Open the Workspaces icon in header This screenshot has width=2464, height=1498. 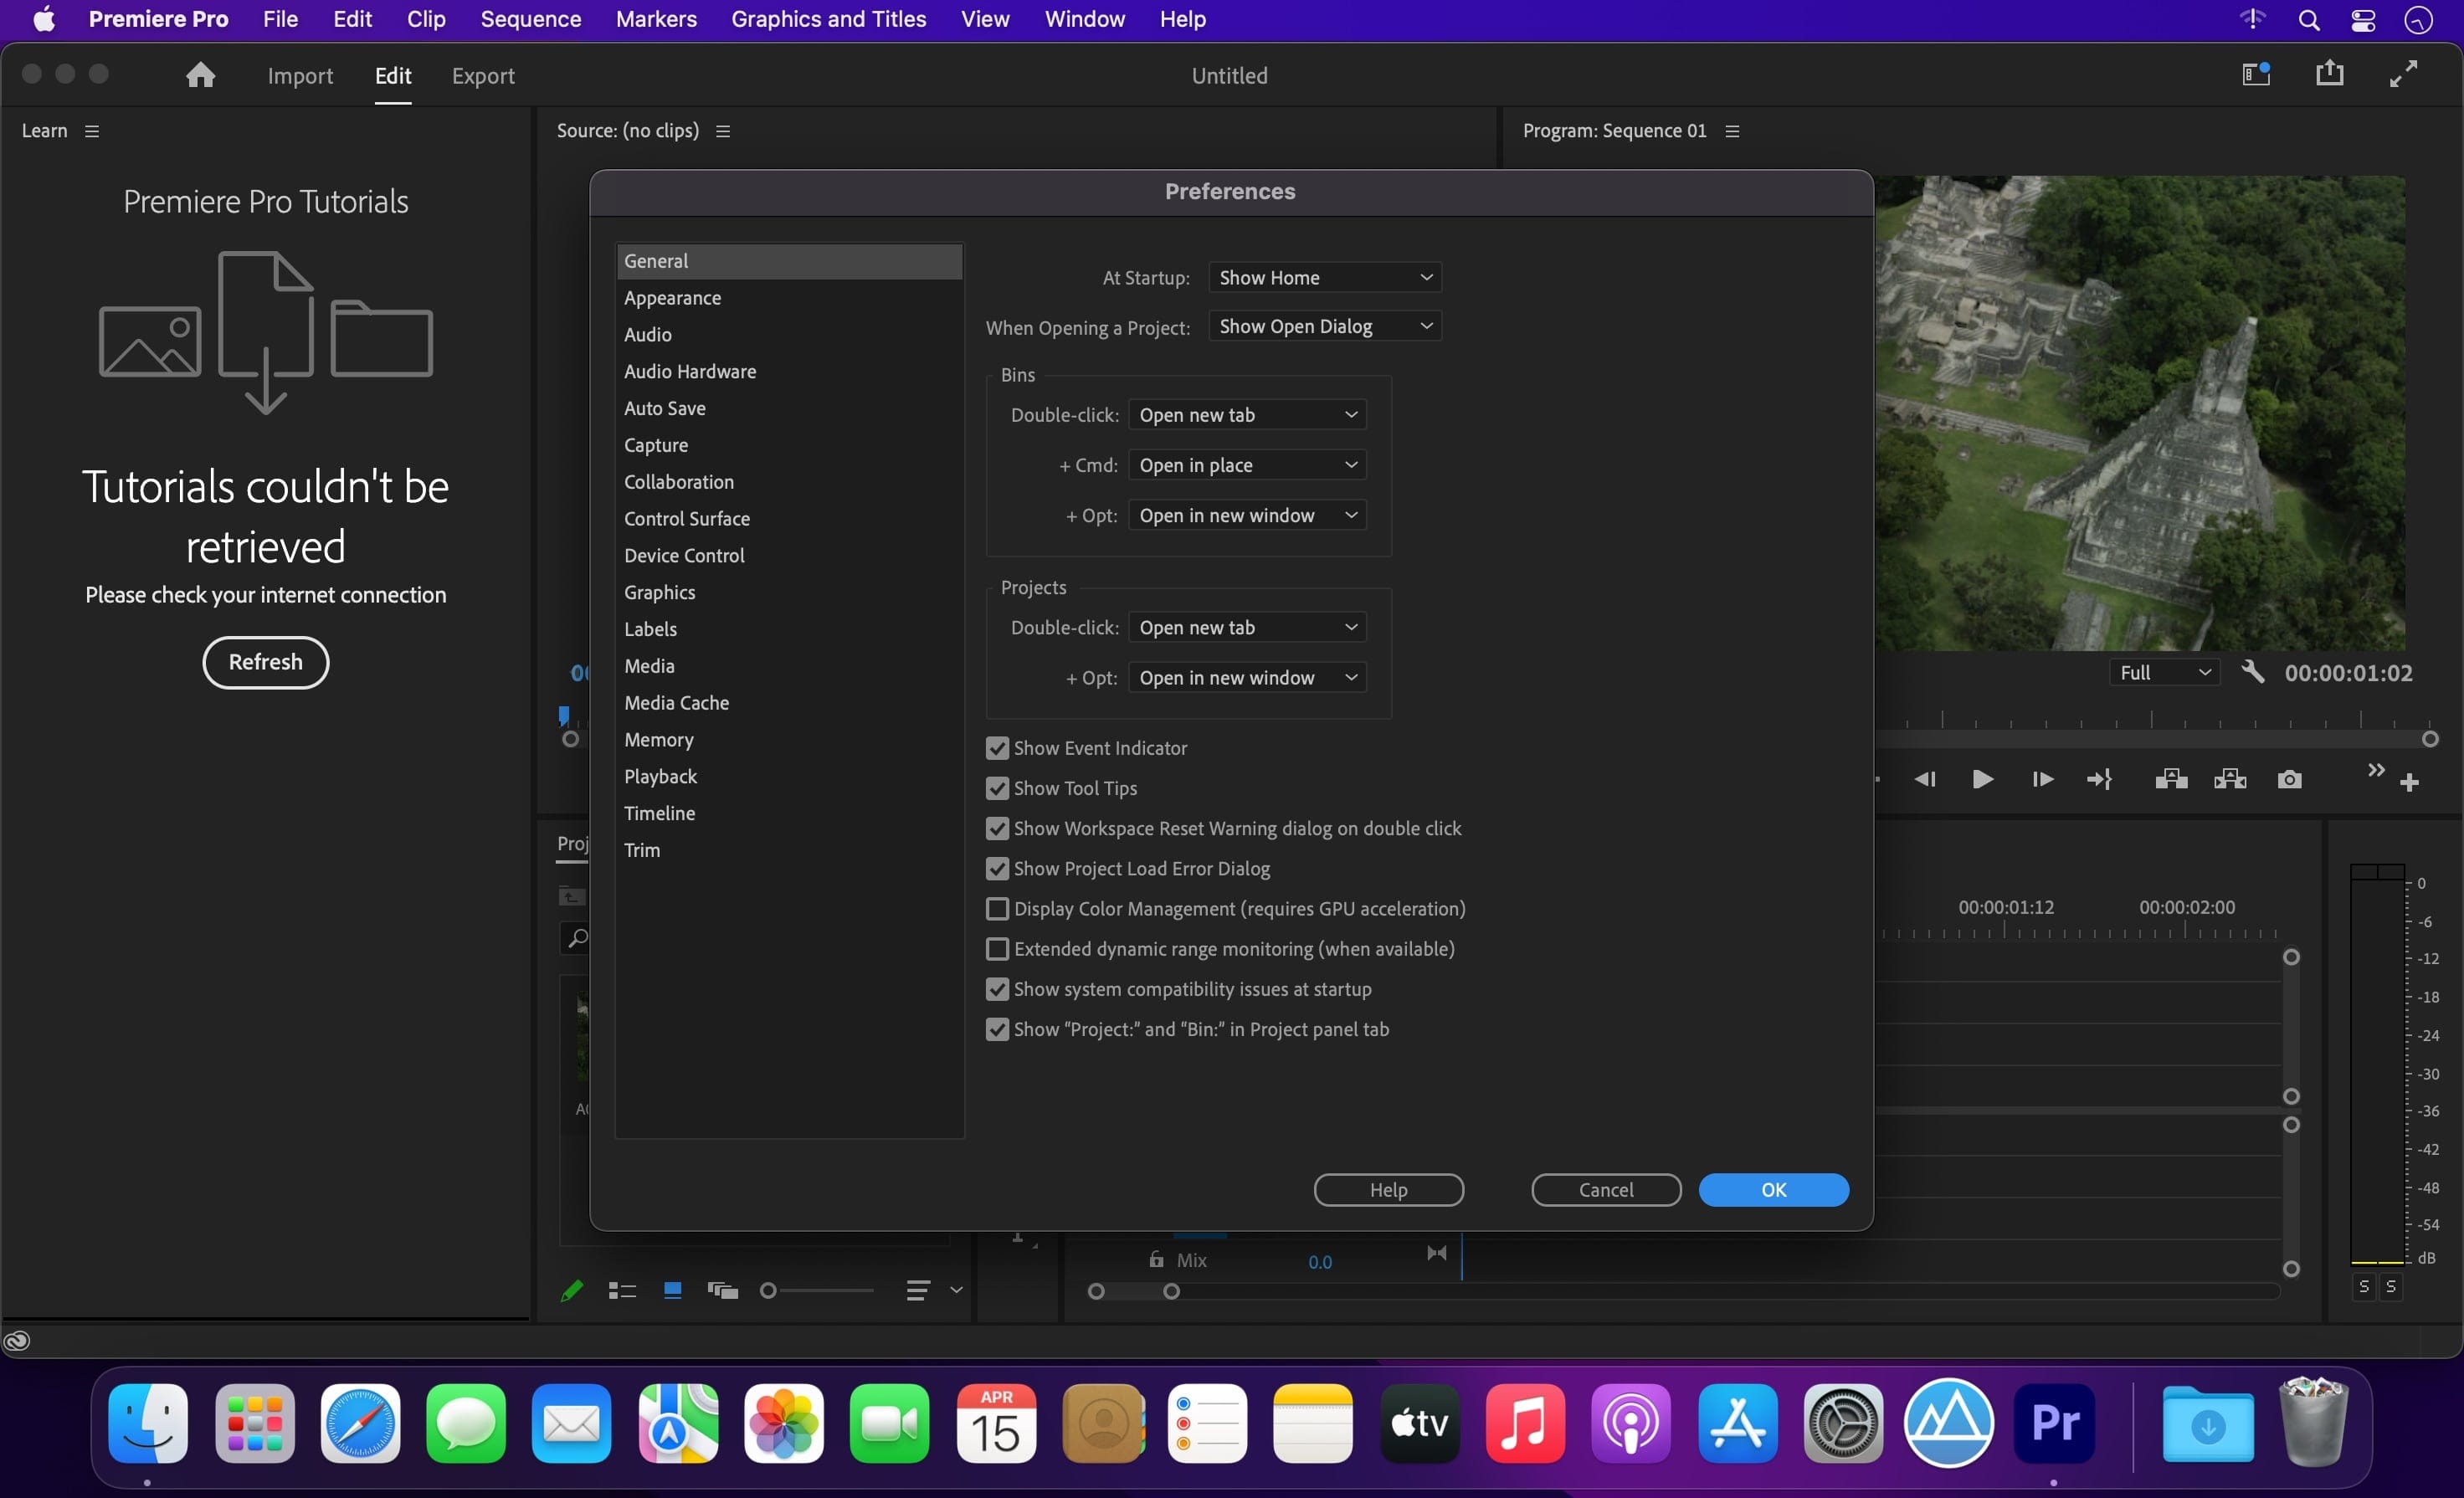[2255, 74]
